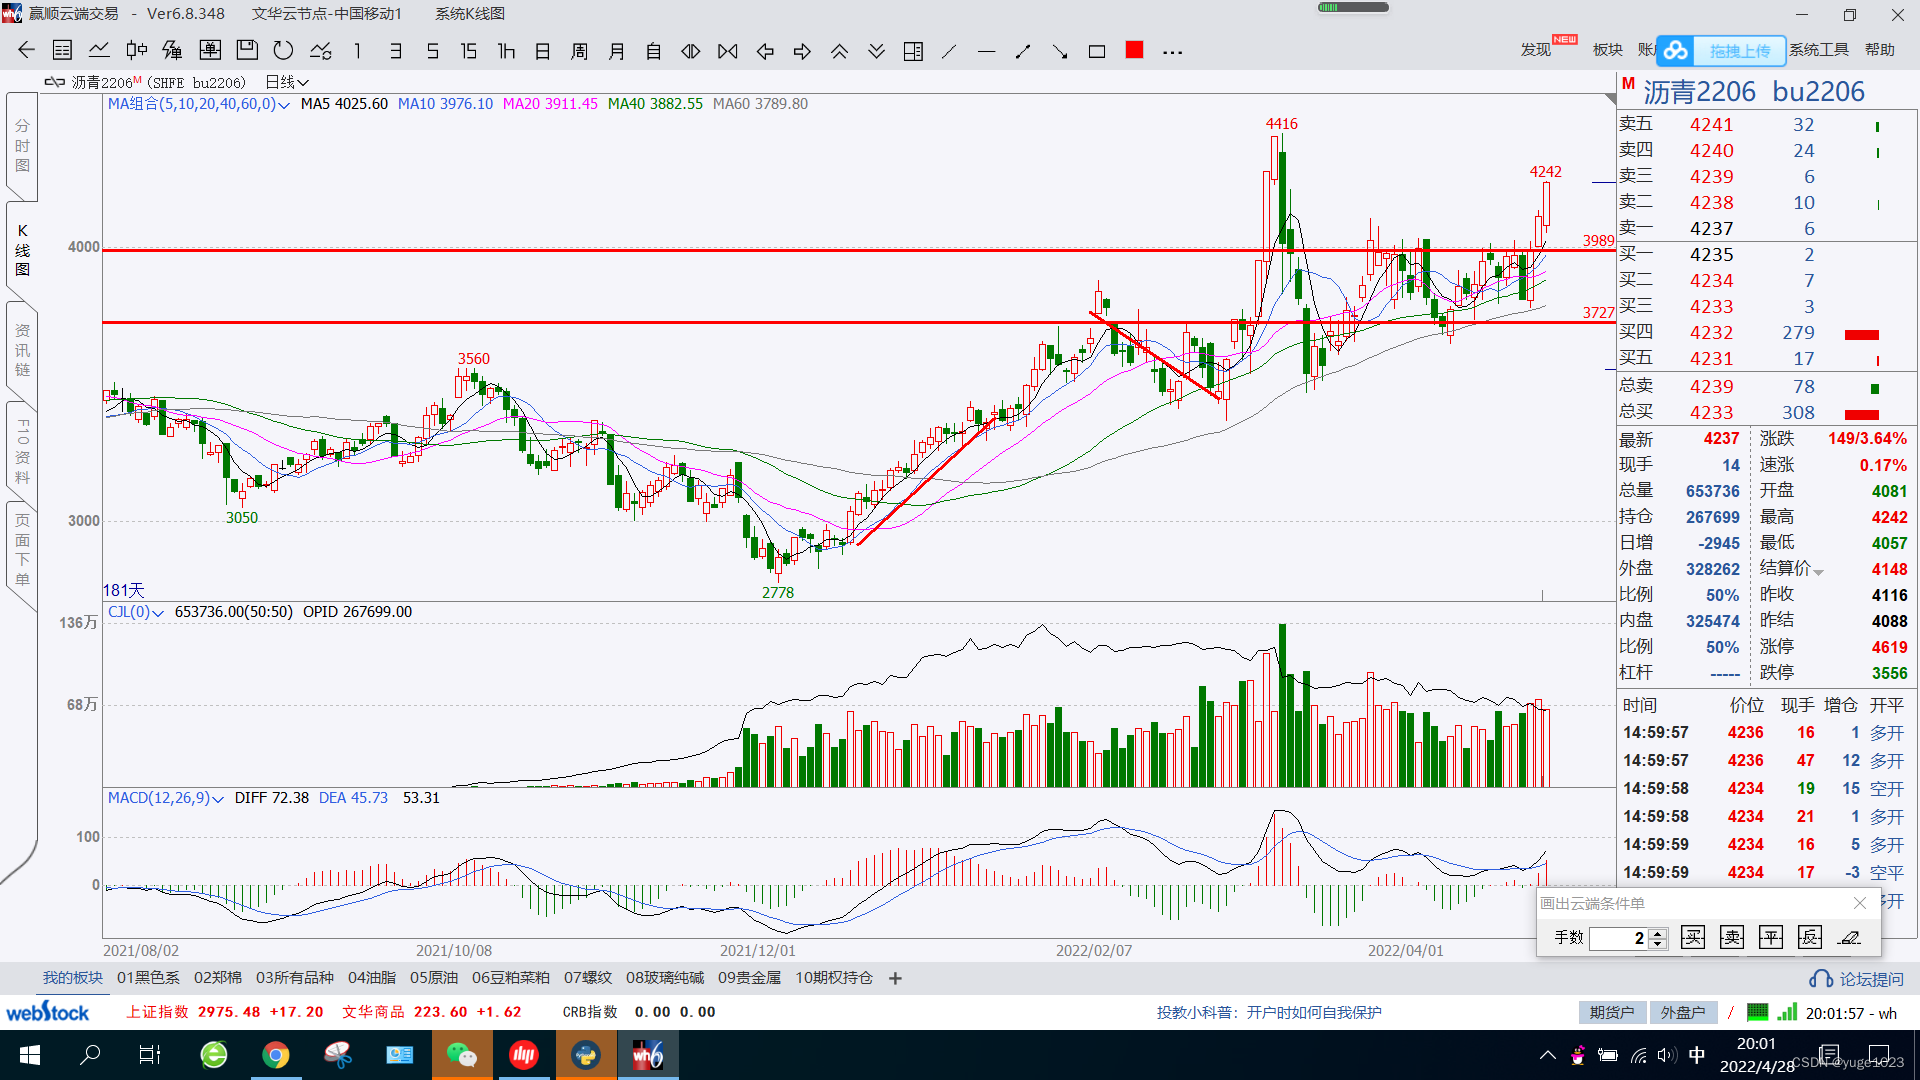Viewport: 1920px width, 1080px height.
Task: Select the 1-minute period button
Action: (x=357, y=51)
